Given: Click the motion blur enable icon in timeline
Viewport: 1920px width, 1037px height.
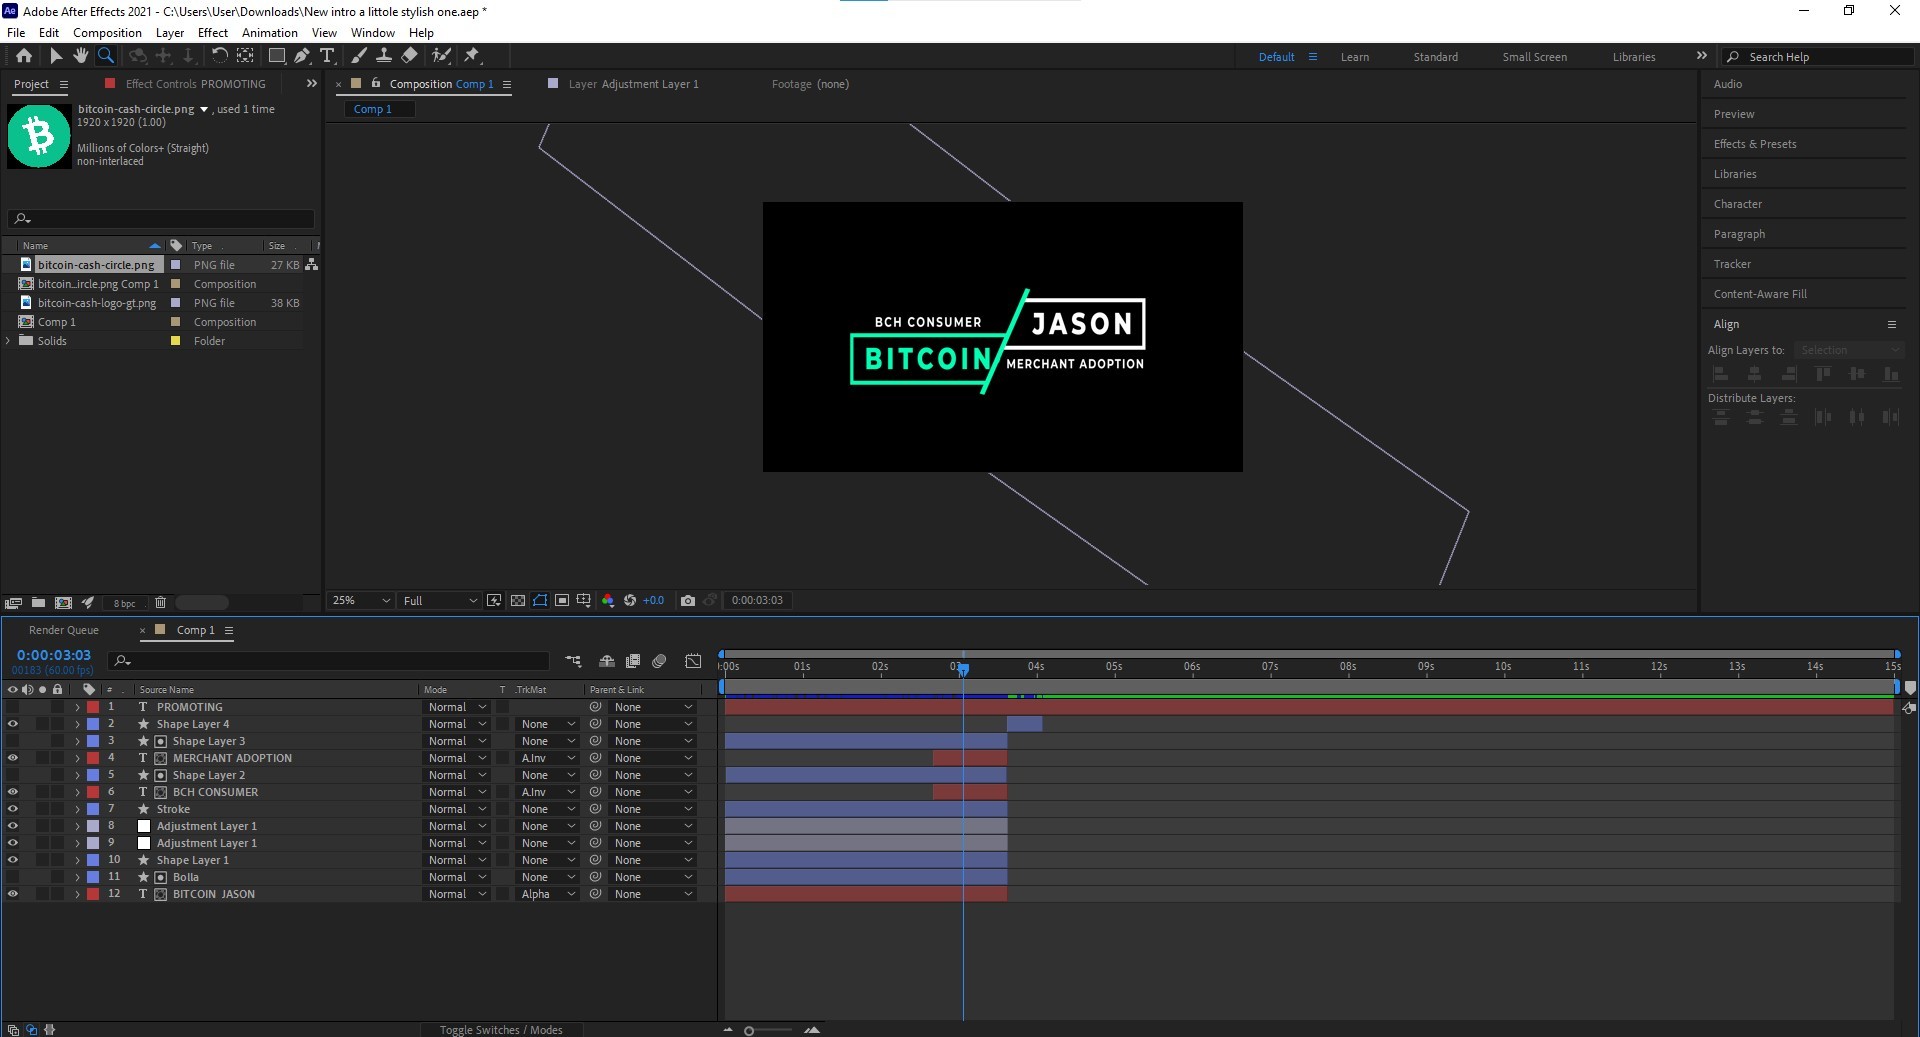Looking at the screenshot, I should pyautogui.click(x=659, y=661).
